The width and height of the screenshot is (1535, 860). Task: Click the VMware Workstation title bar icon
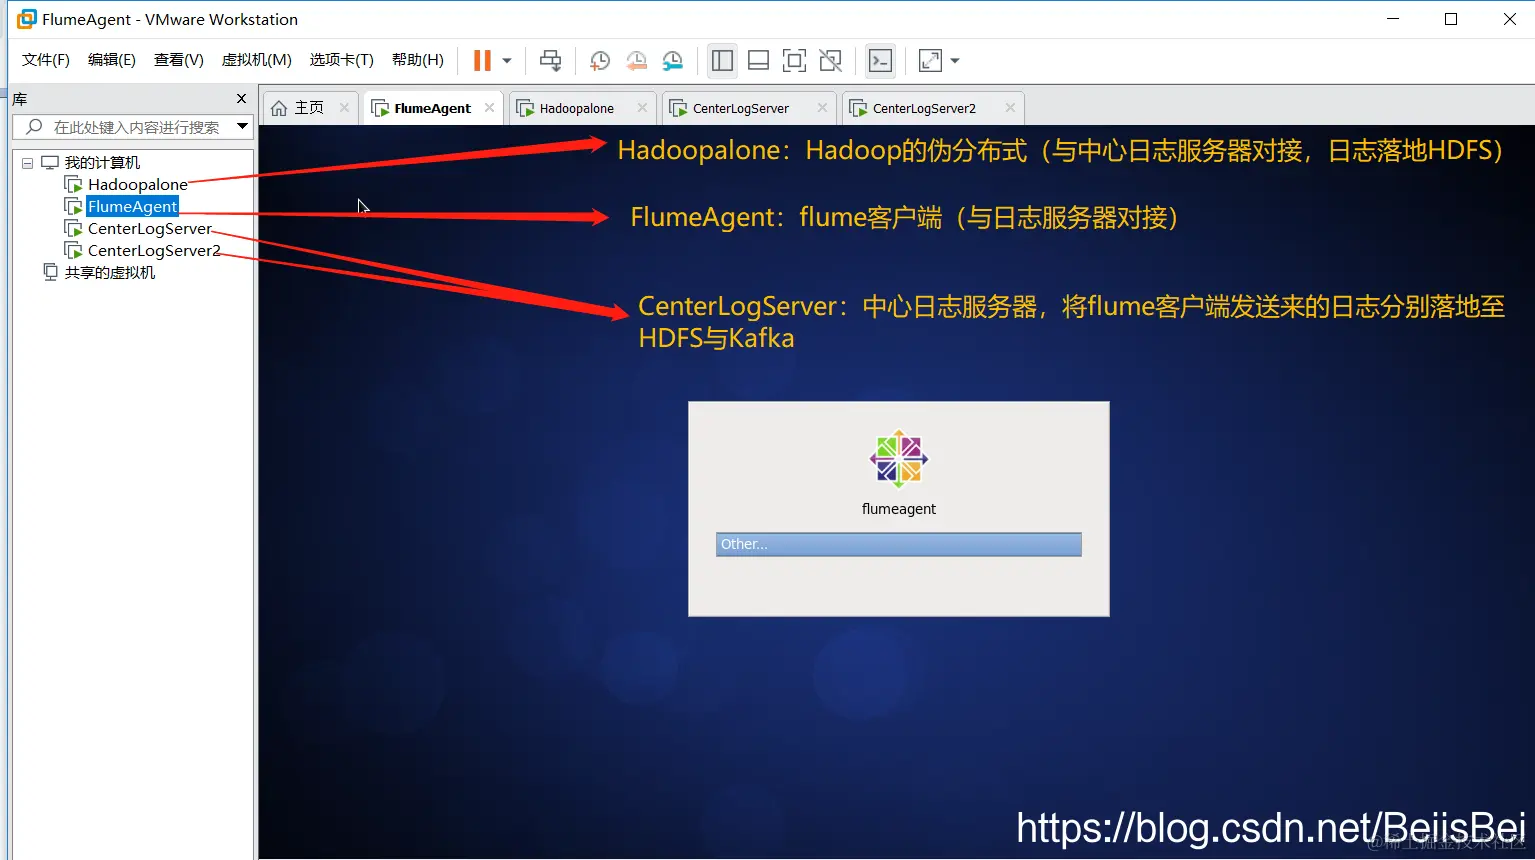(x=27, y=19)
